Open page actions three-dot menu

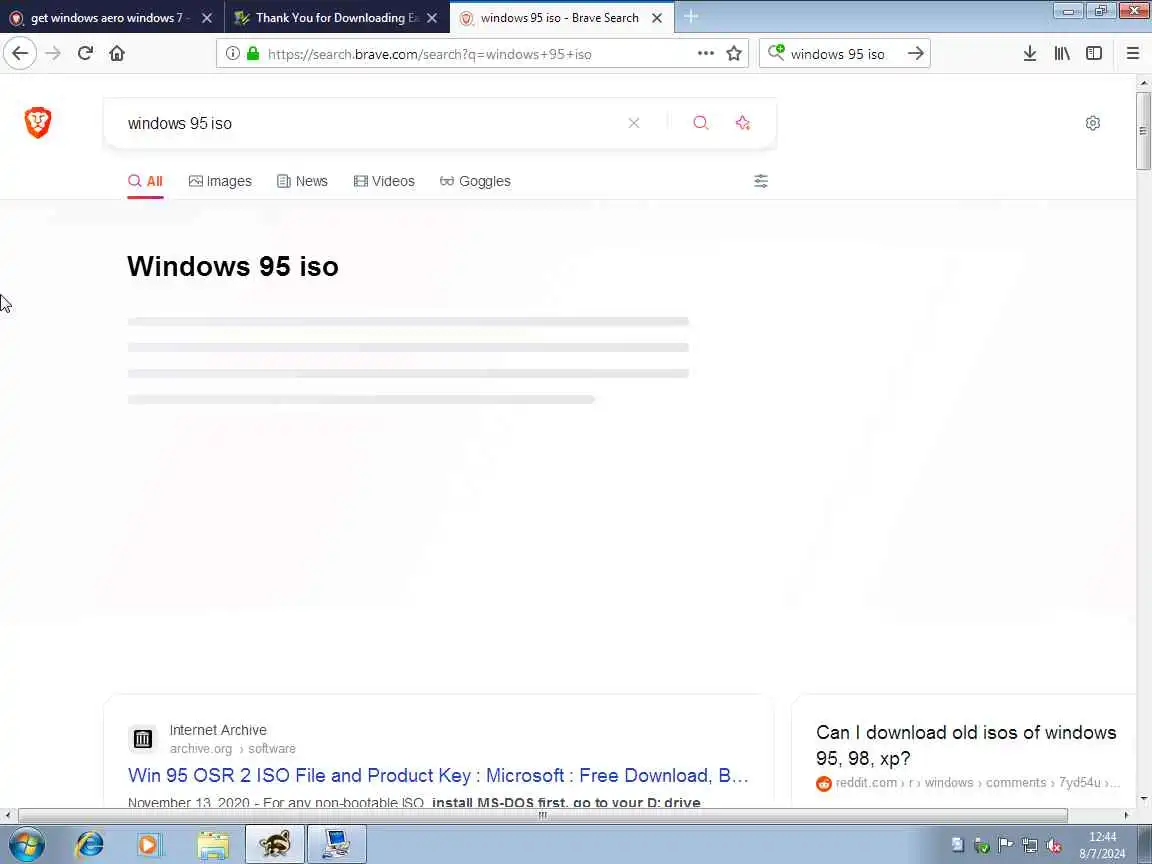click(x=706, y=53)
